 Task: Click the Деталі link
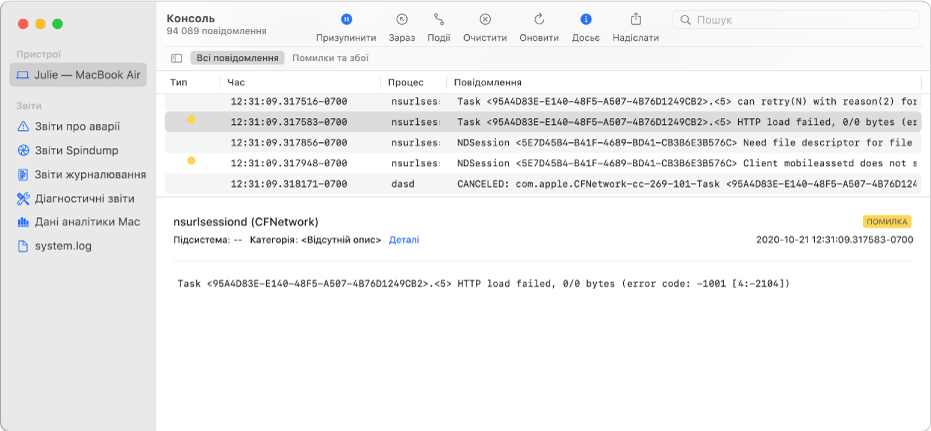[x=404, y=240]
